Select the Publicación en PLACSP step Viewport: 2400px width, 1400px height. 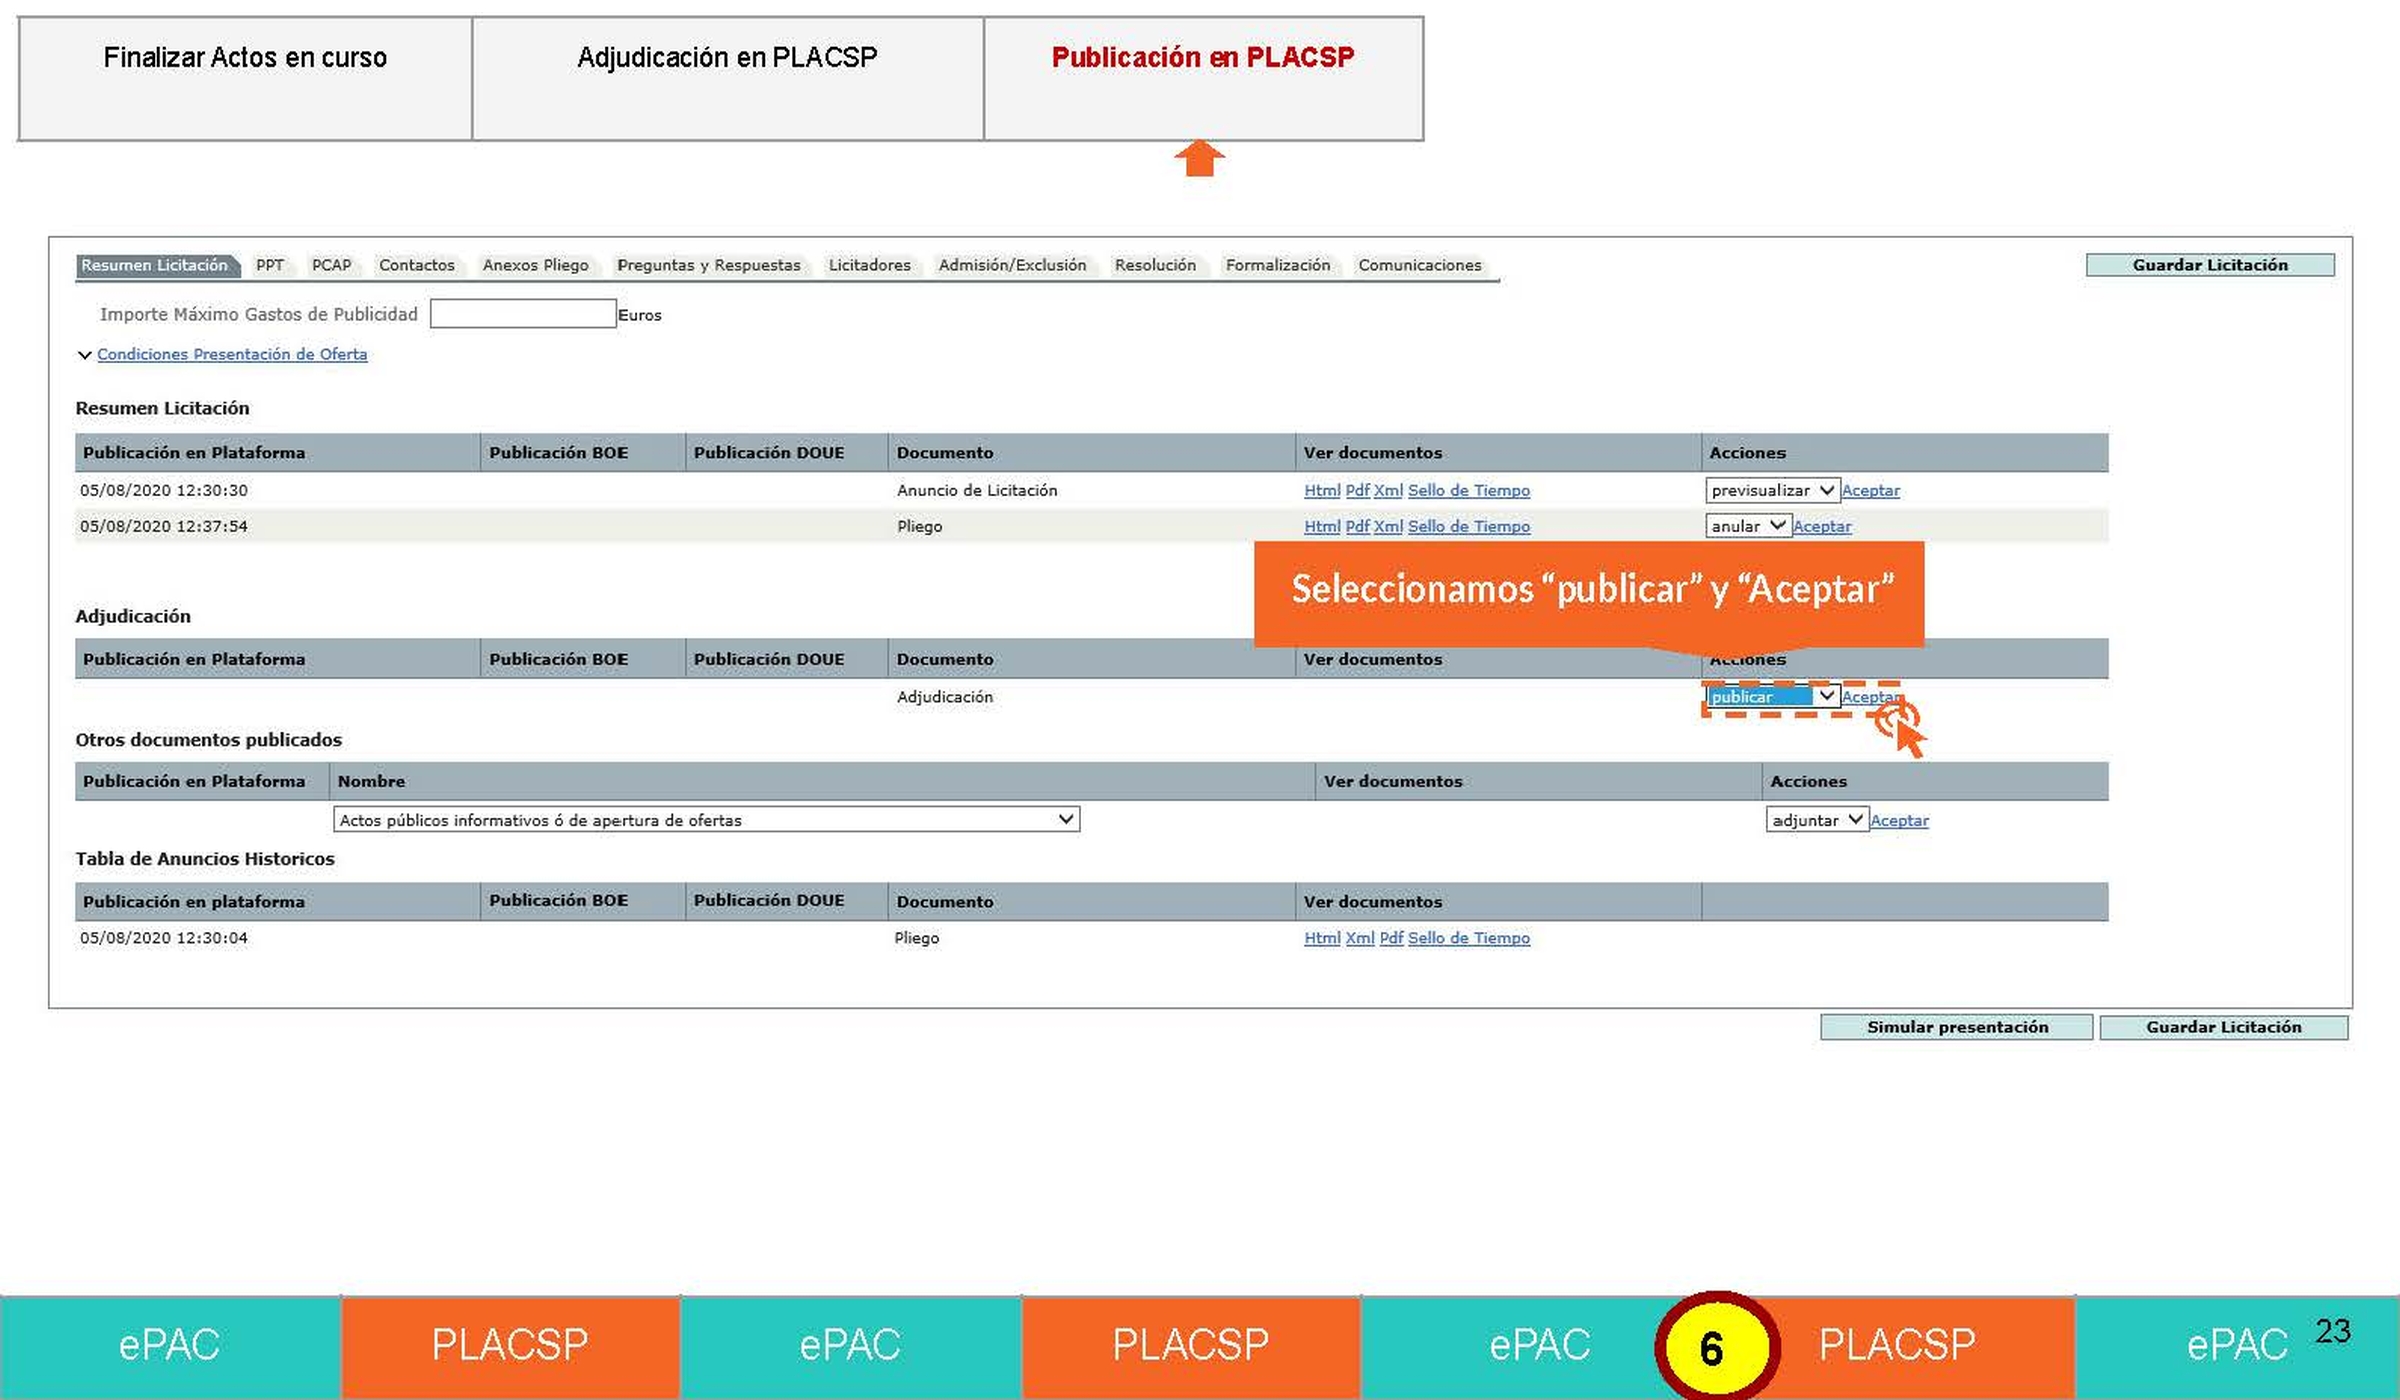point(1203,79)
